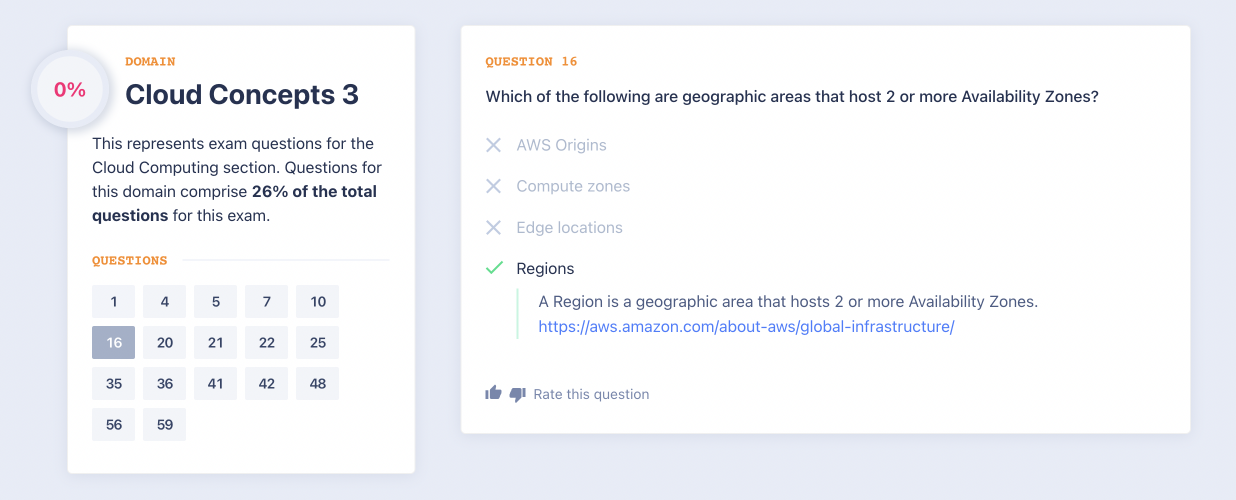The width and height of the screenshot is (1236, 500).
Task: Click the X icon beside AWS Origins
Action: [493, 145]
